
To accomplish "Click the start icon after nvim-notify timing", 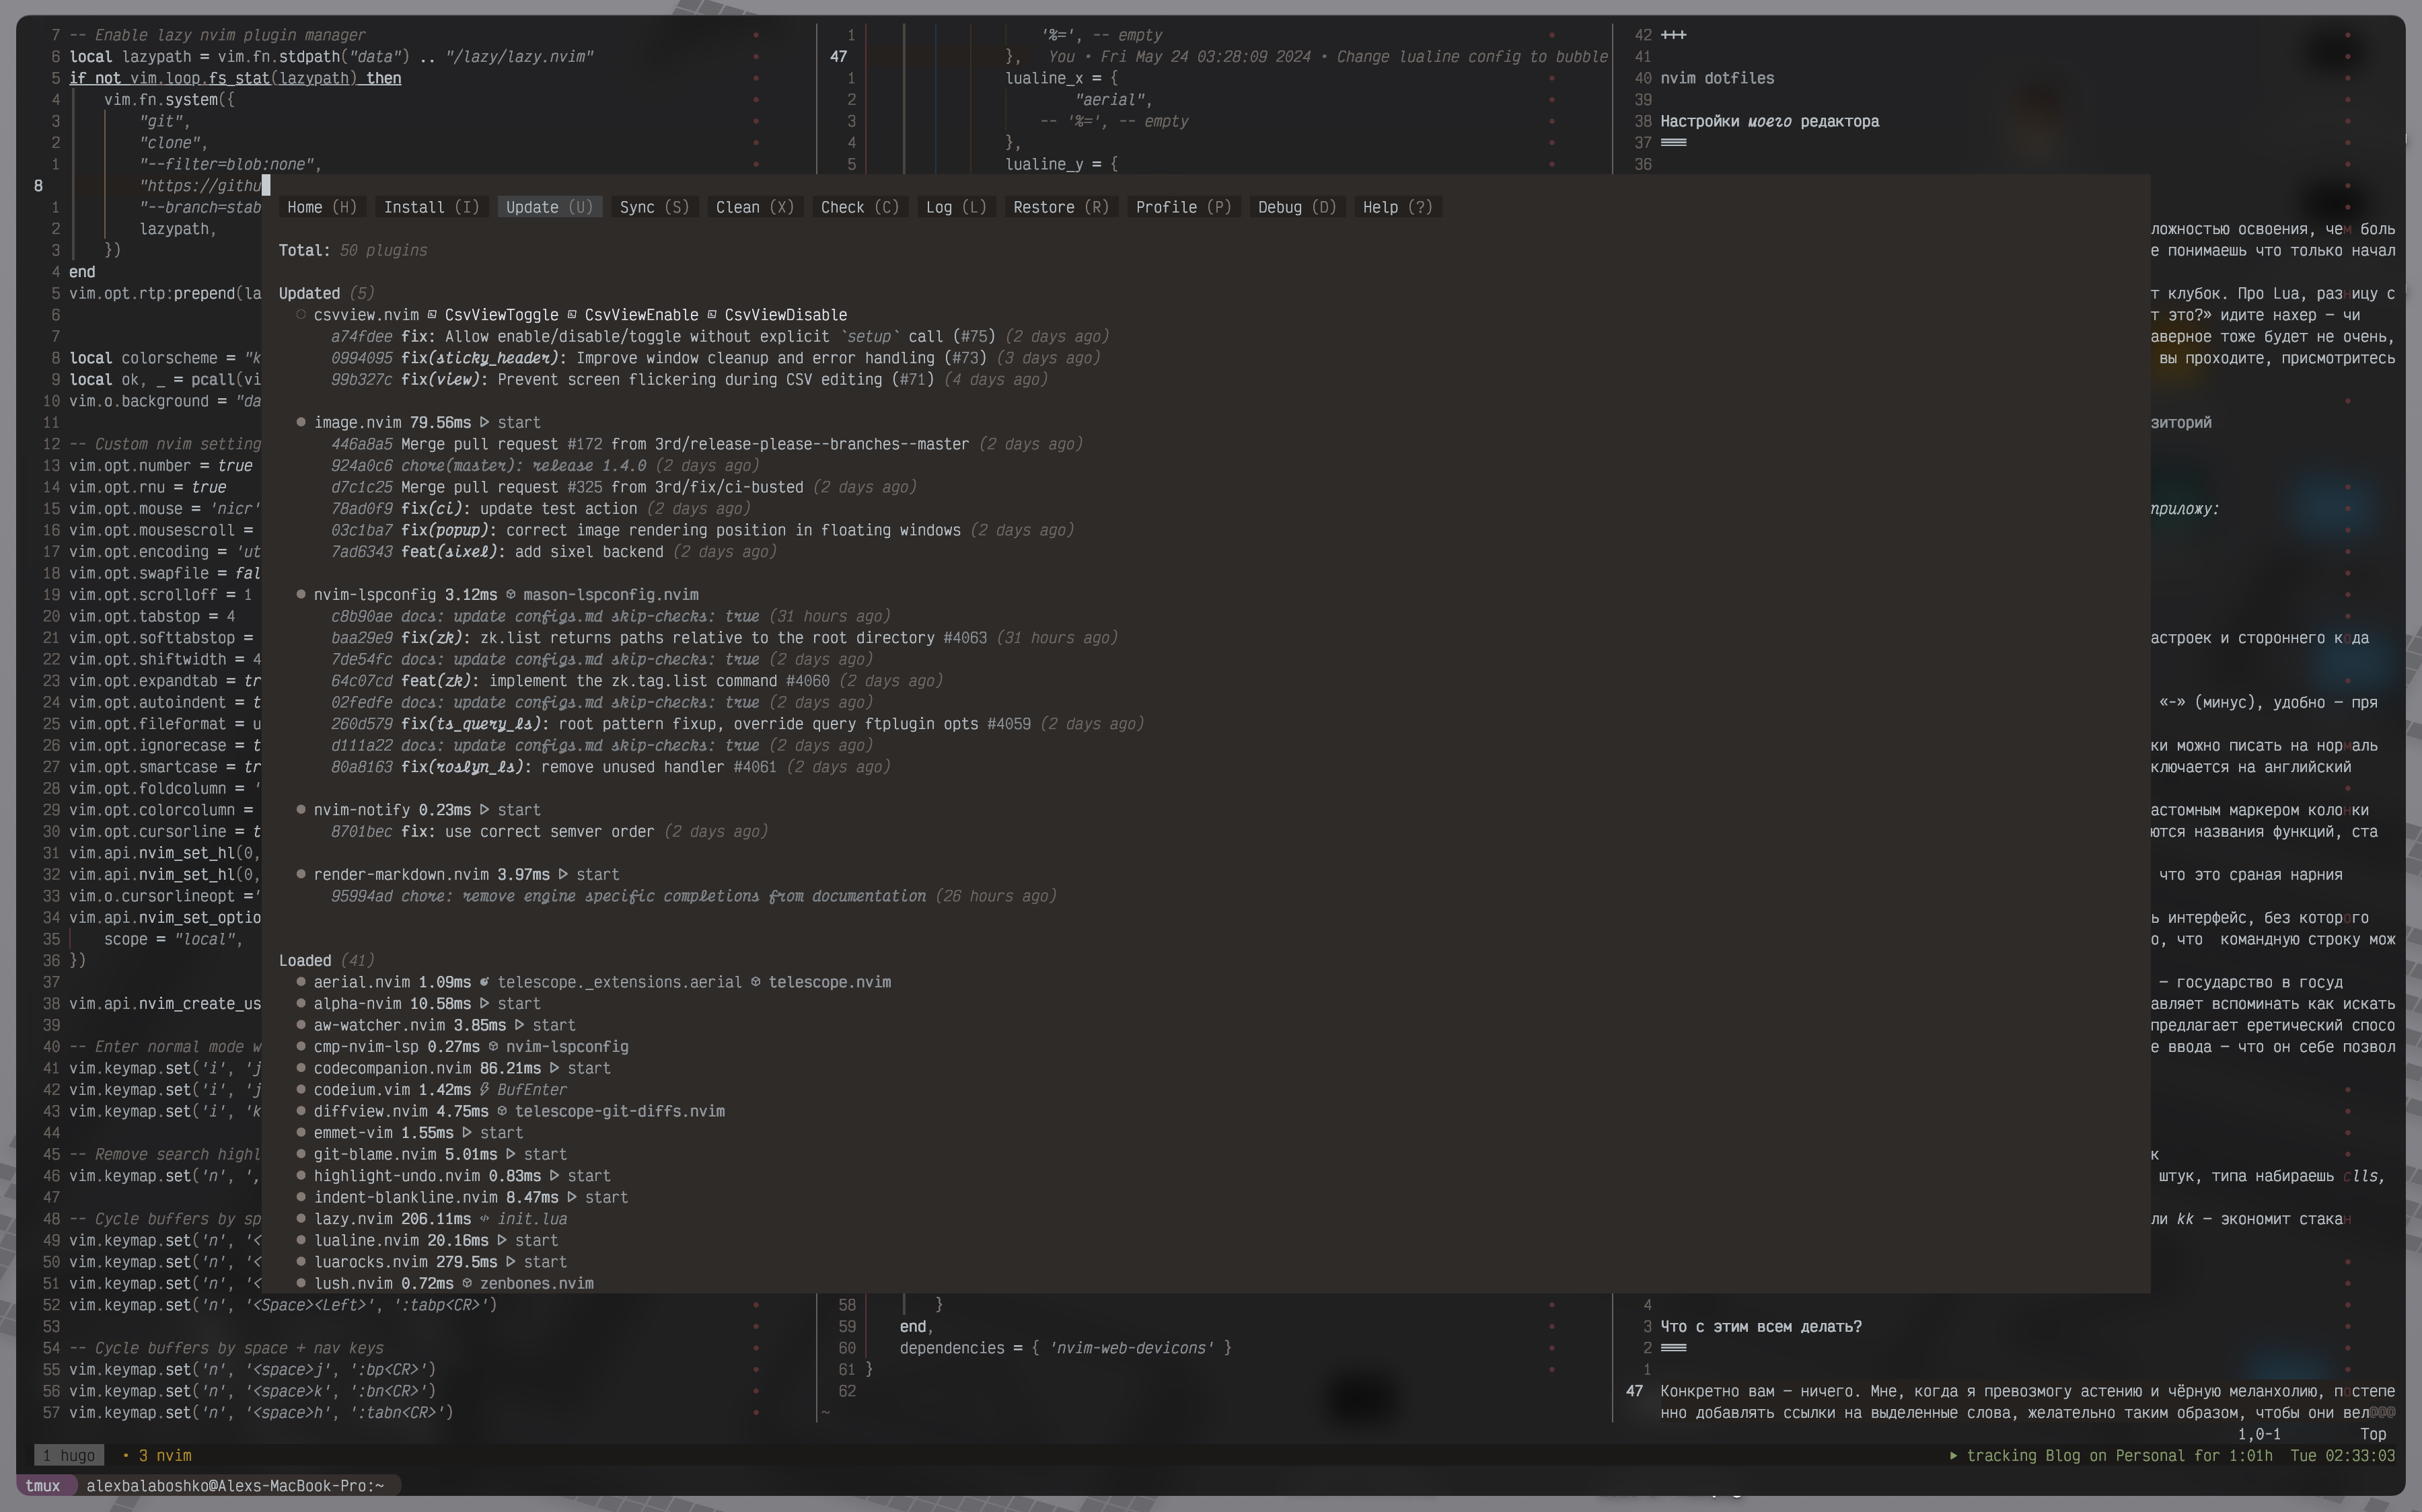I will click(x=485, y=810).
